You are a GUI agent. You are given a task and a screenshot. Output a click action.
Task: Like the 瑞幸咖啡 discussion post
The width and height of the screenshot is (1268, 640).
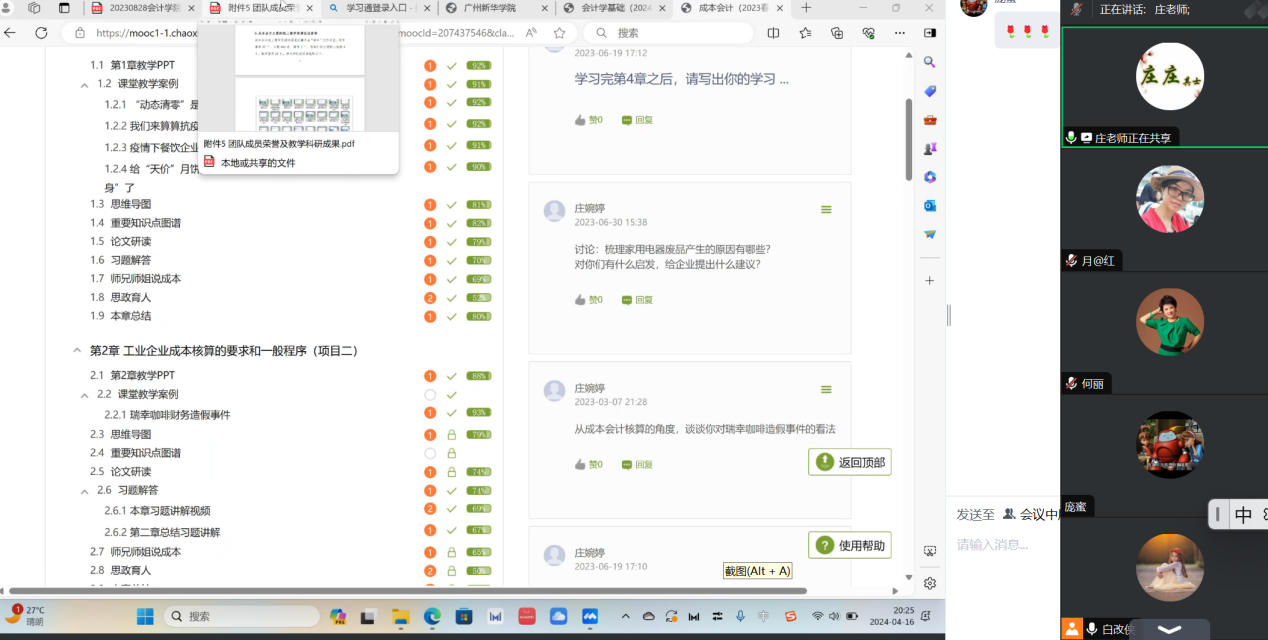click(x=588, y=464)
